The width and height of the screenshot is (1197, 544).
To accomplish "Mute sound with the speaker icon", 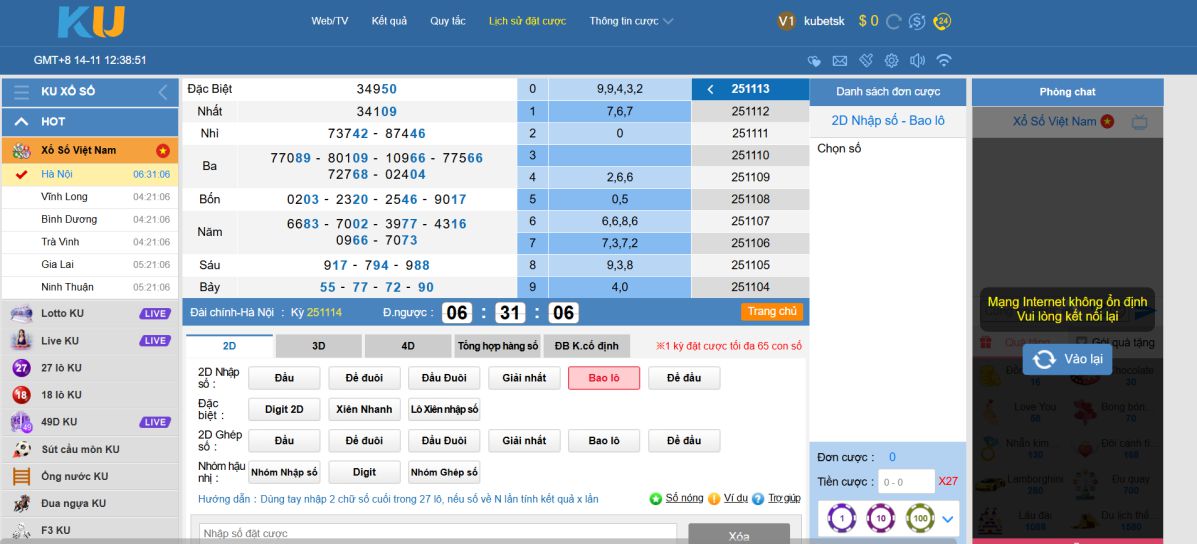I will [918, 61].
